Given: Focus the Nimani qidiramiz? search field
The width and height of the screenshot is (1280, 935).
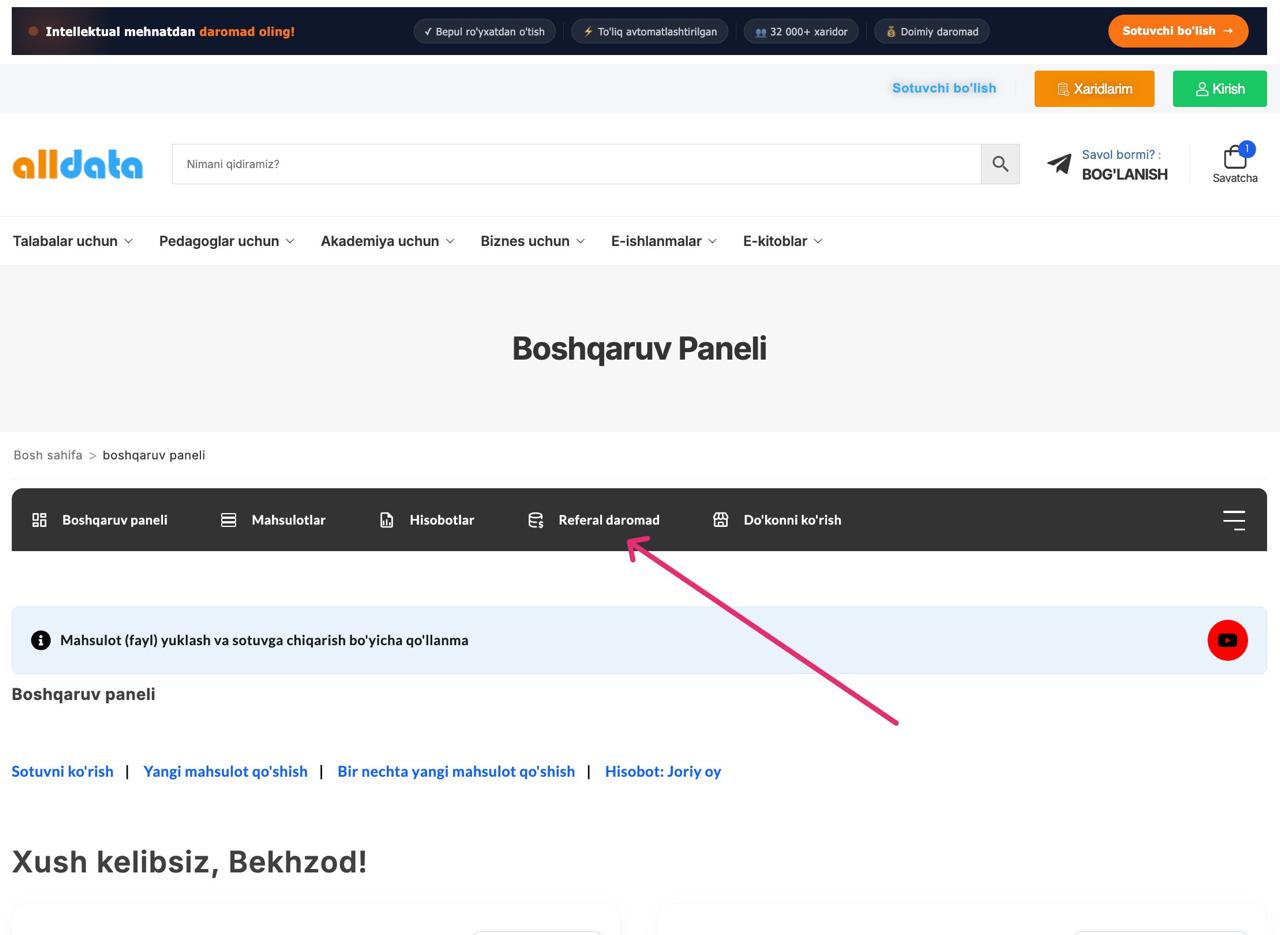Looking at the screenshot, I should tap(576, 164).
